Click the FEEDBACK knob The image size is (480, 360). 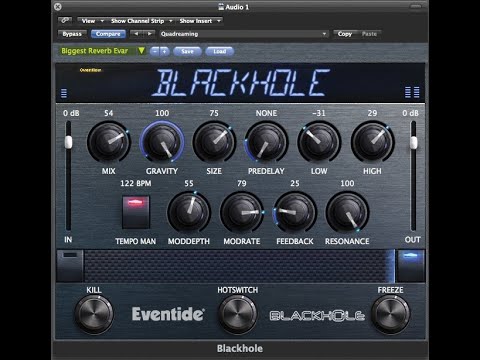[295, 212]
